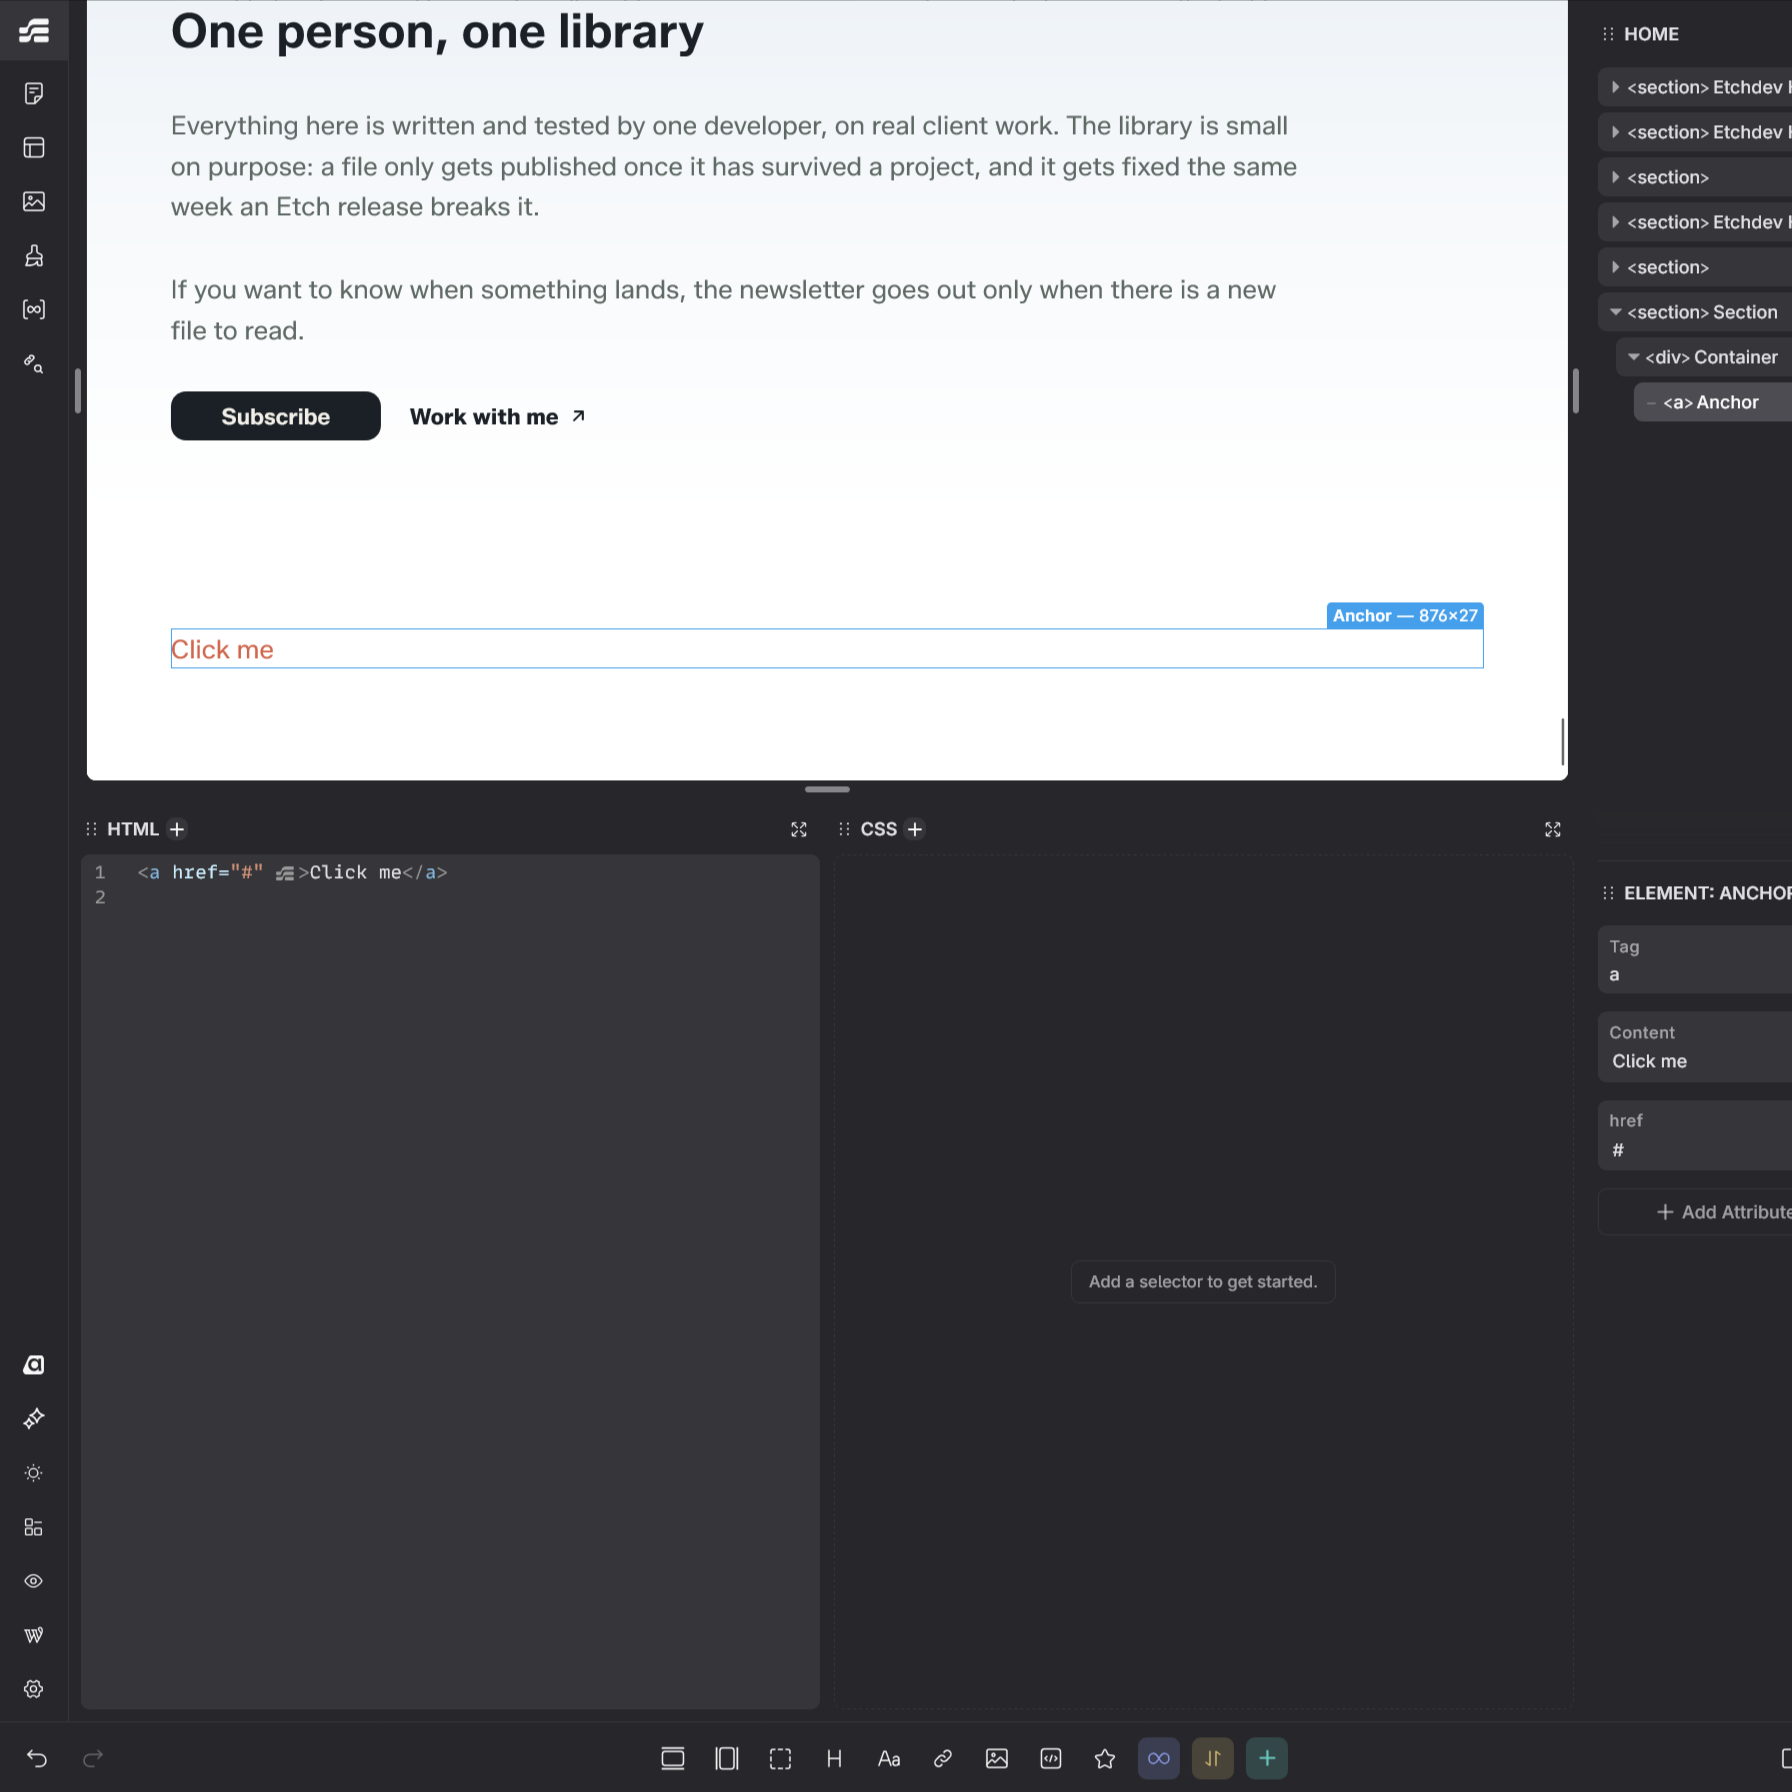1792x1792 pixels.
Task: Click the undo arrow
Action: pos(37,1758)
